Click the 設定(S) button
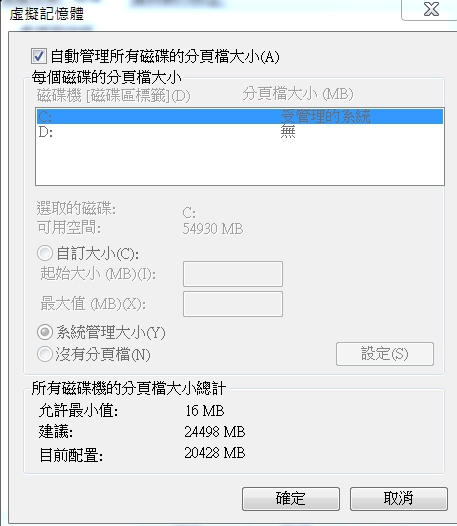The image size is (457, 526). pyautogui.click(x=385, y=354)
